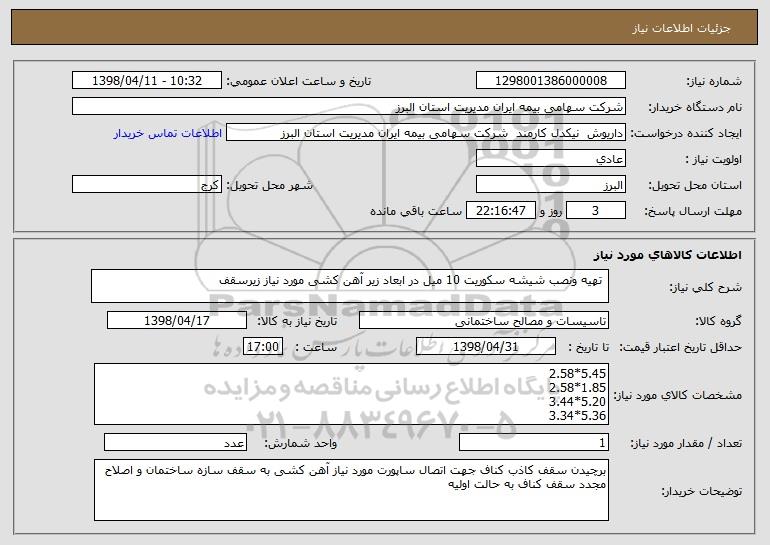This screenshot has width=770, height=545.
Task: Click the مهلت ارسال پاسخ label
Action: [x=692, y=211]
